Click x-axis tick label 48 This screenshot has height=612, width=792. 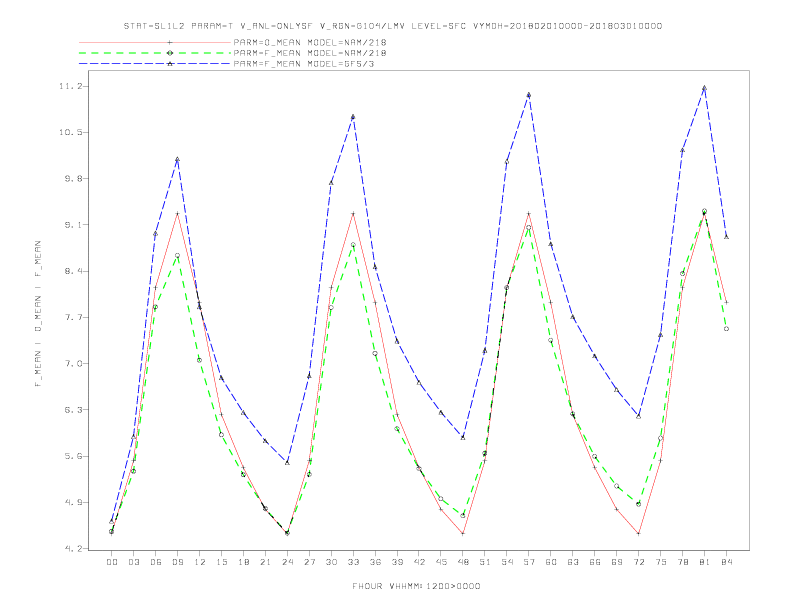click(x=463, y=562)
